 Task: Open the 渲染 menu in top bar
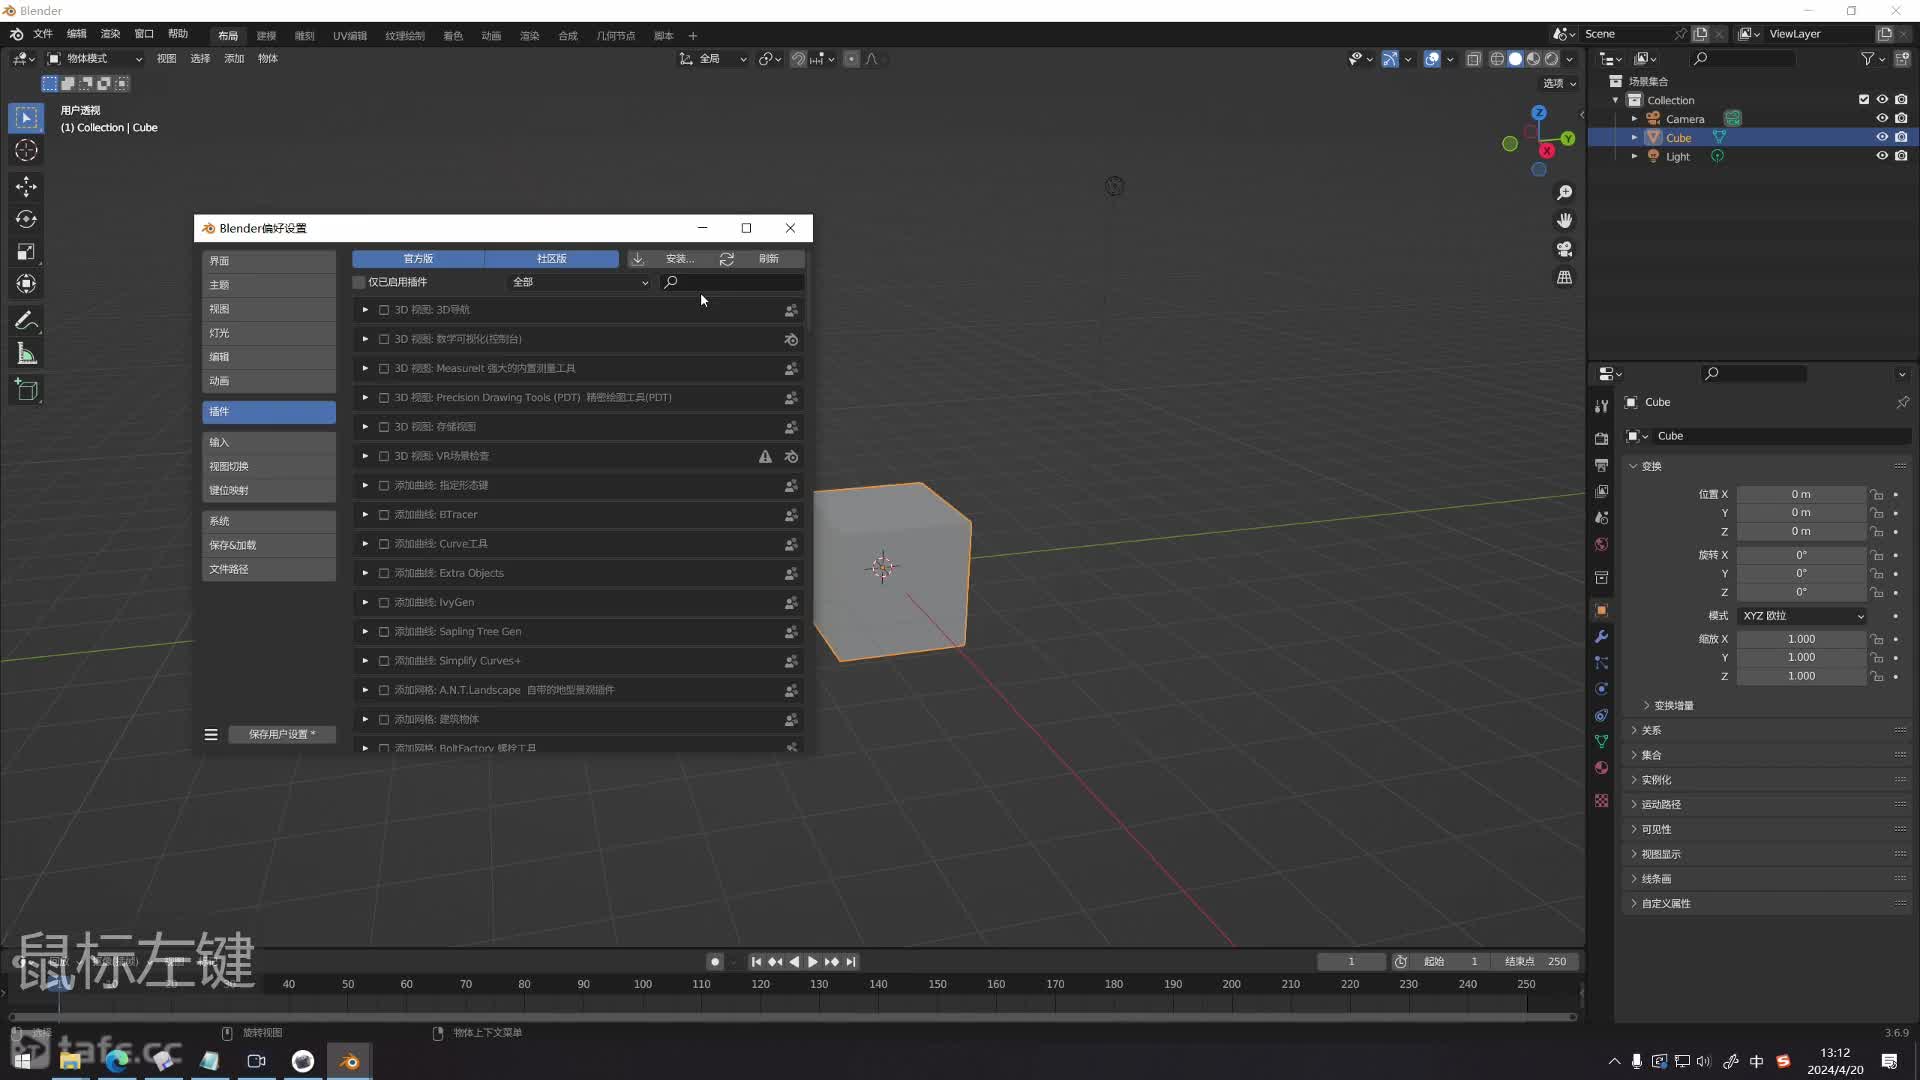[x=110, y=34]
